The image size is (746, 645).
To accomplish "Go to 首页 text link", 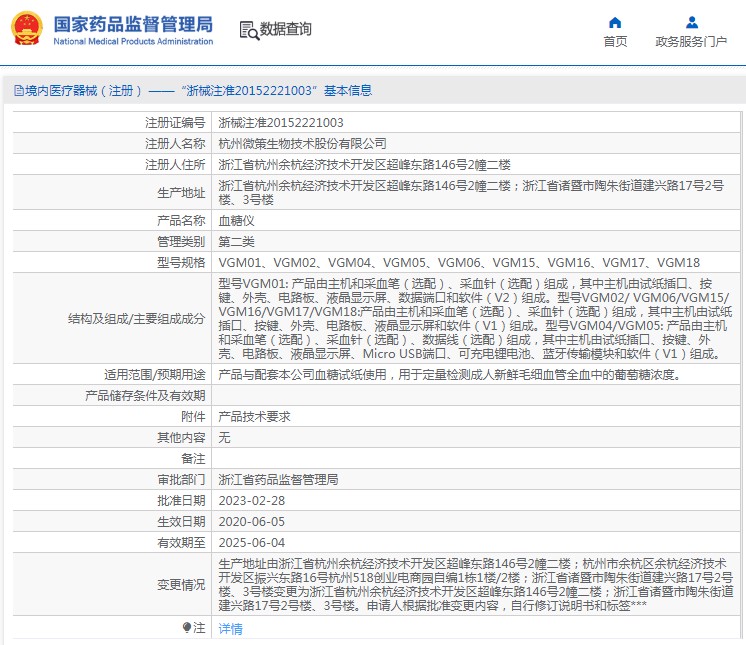I will click(x=615, y=42).
